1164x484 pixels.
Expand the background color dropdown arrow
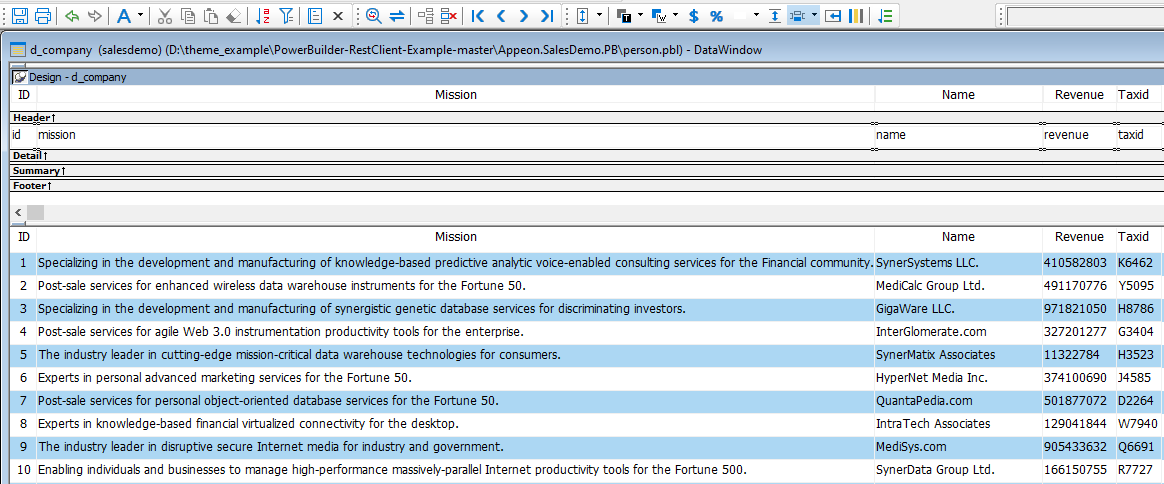[x=676, y=16]
